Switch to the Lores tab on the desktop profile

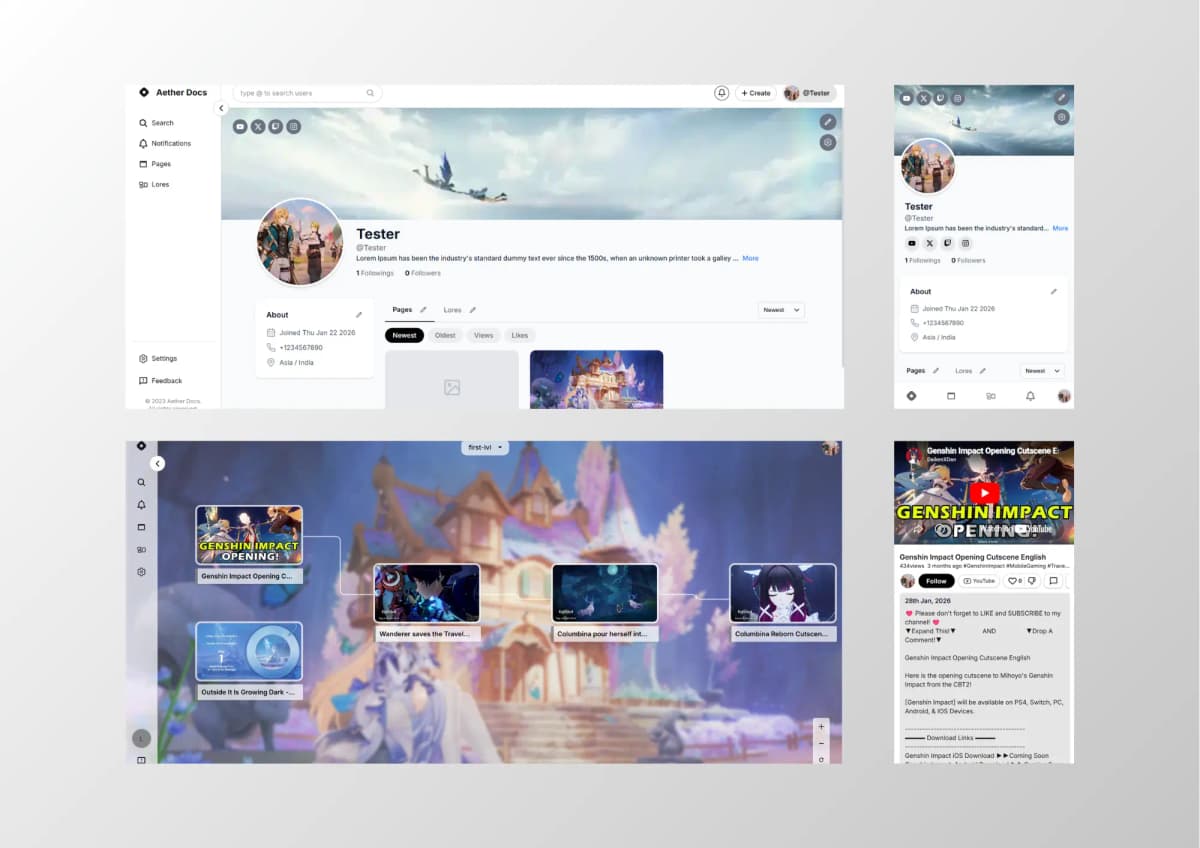[x=453, y=310]
